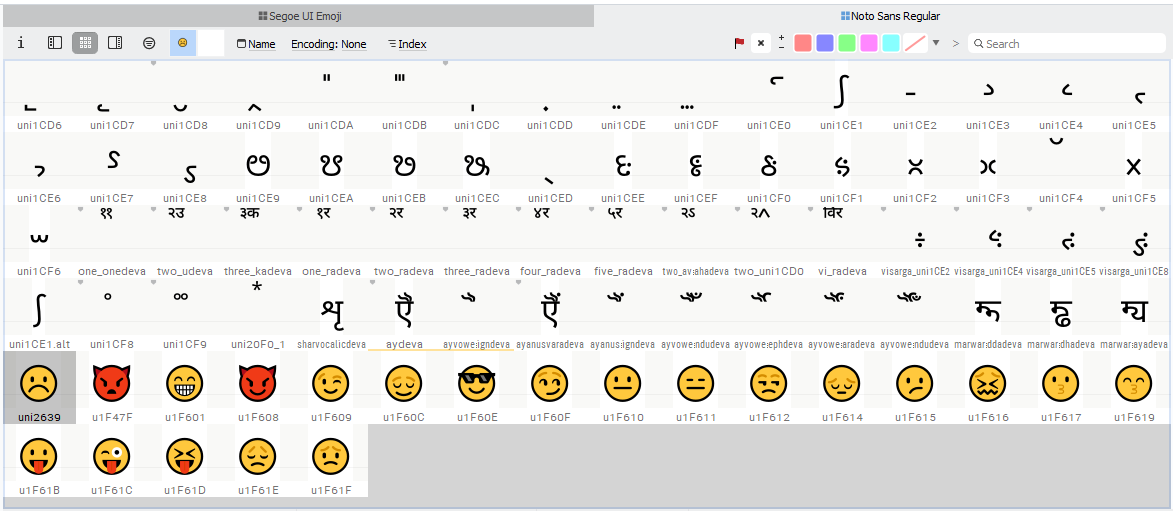Image resolution: width=1173 pixels, height=511 pixels.
Task: Select the u1F60C relieved face glyph
Action: pyautogui.click(x=405, y=387)
